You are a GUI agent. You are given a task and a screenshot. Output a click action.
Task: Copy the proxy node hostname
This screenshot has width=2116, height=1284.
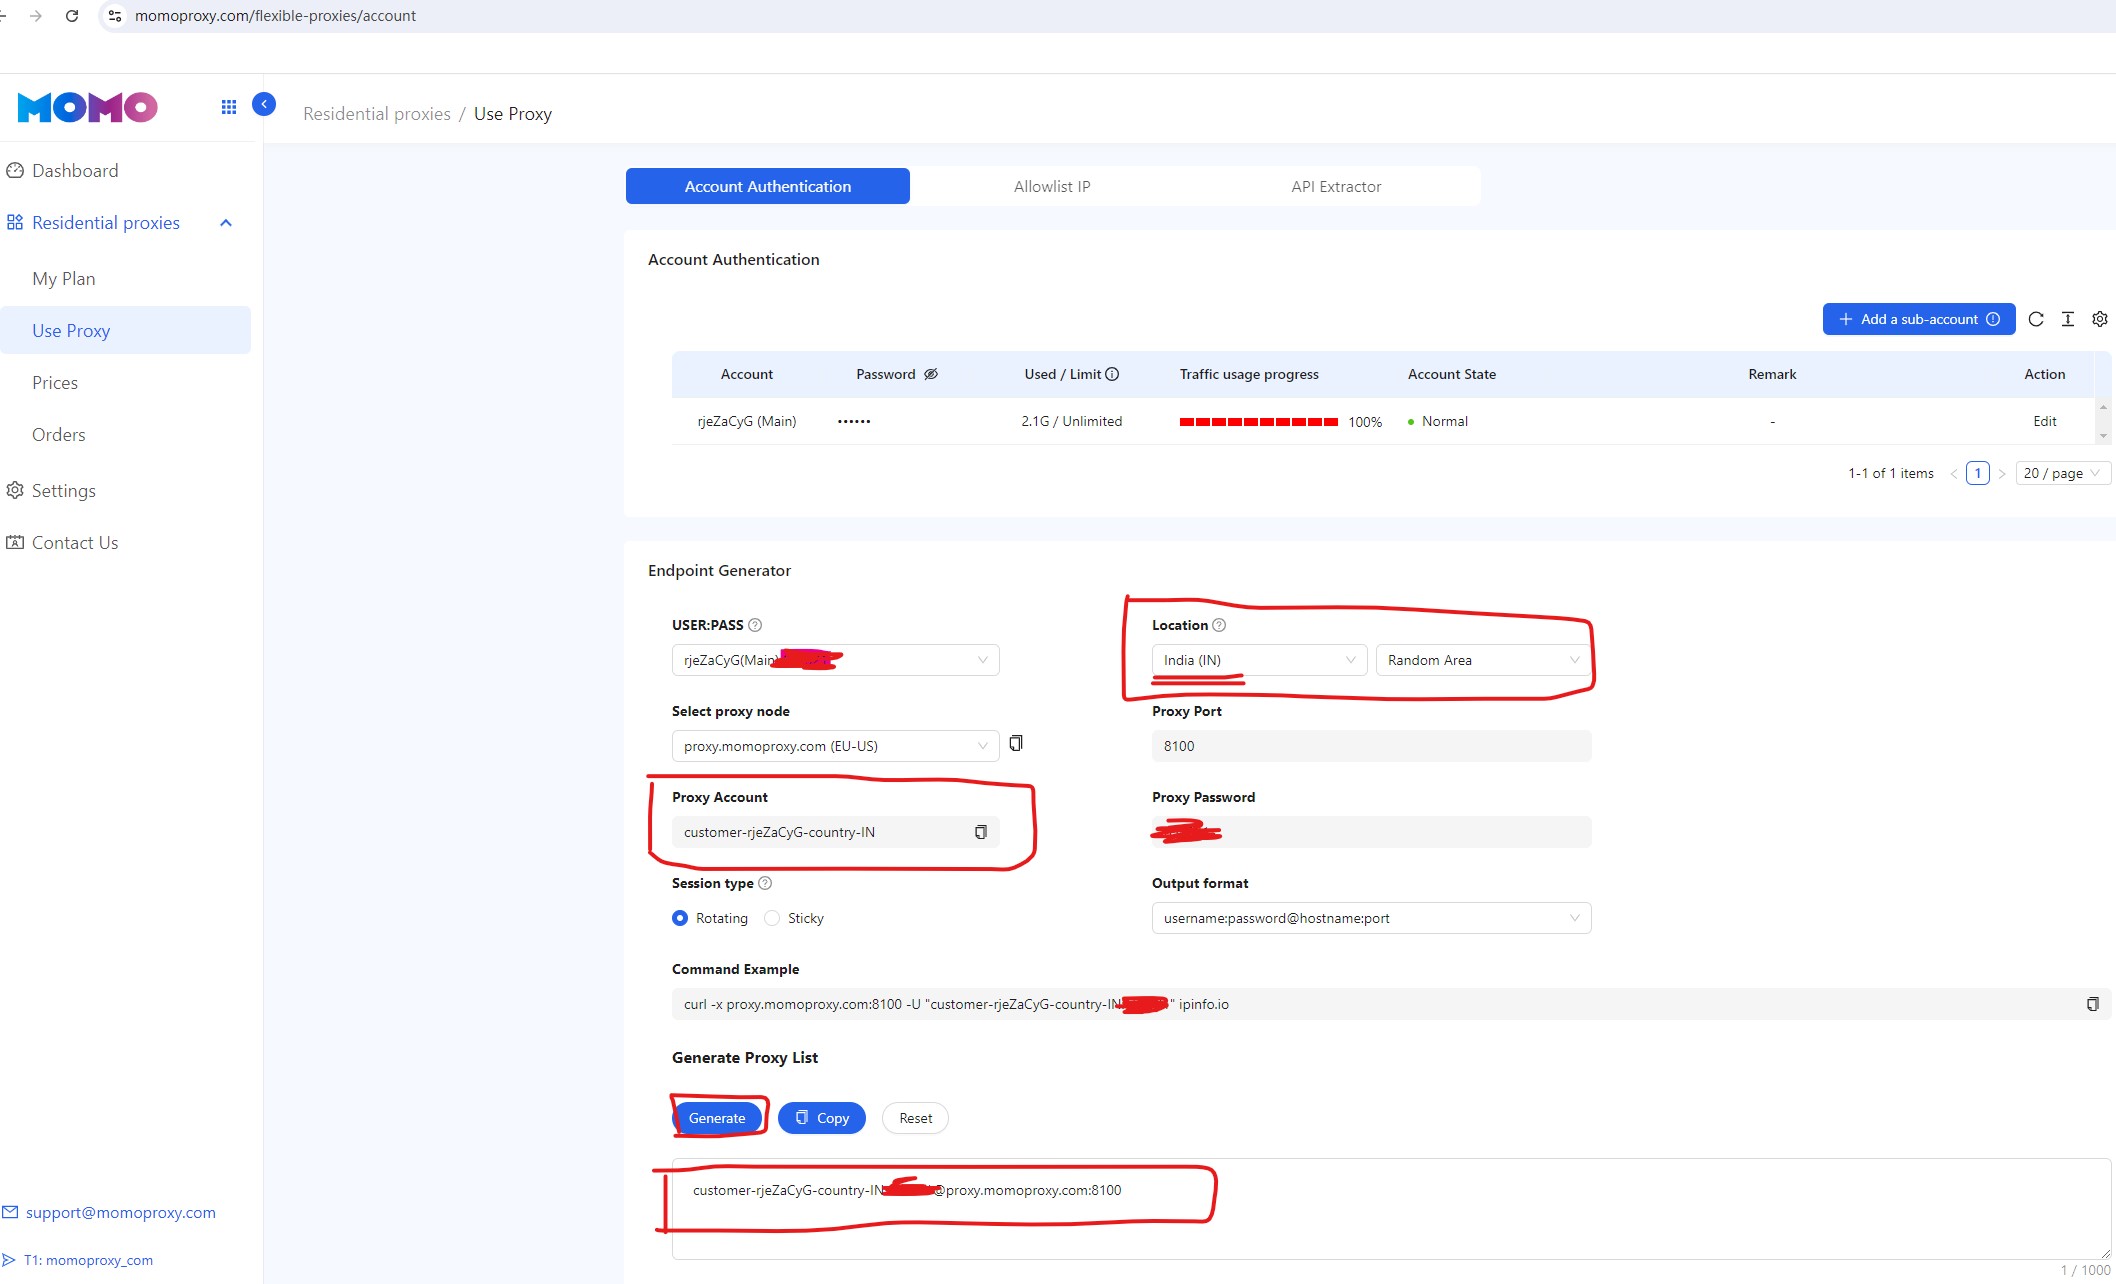pos(1016,743)
